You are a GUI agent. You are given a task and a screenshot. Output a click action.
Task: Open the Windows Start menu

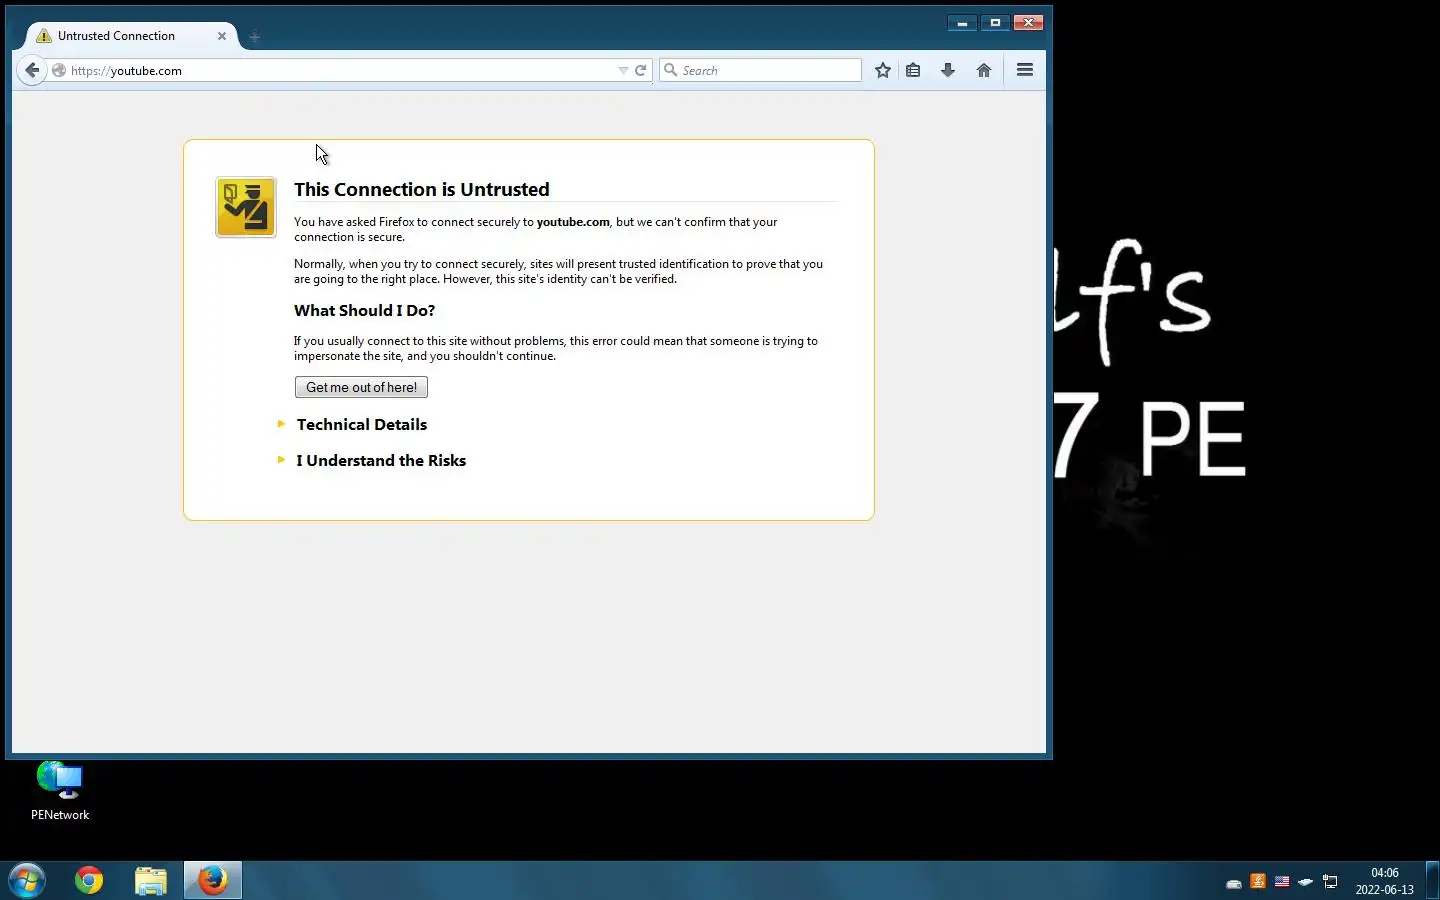27,880
